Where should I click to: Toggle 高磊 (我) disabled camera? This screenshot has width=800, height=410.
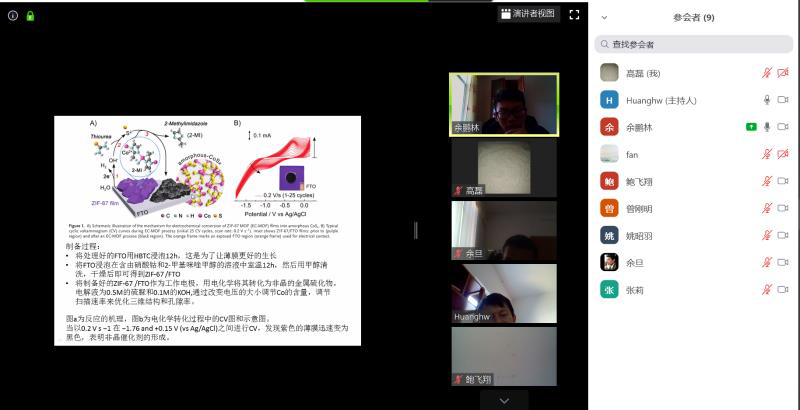[x=783, y=73]
